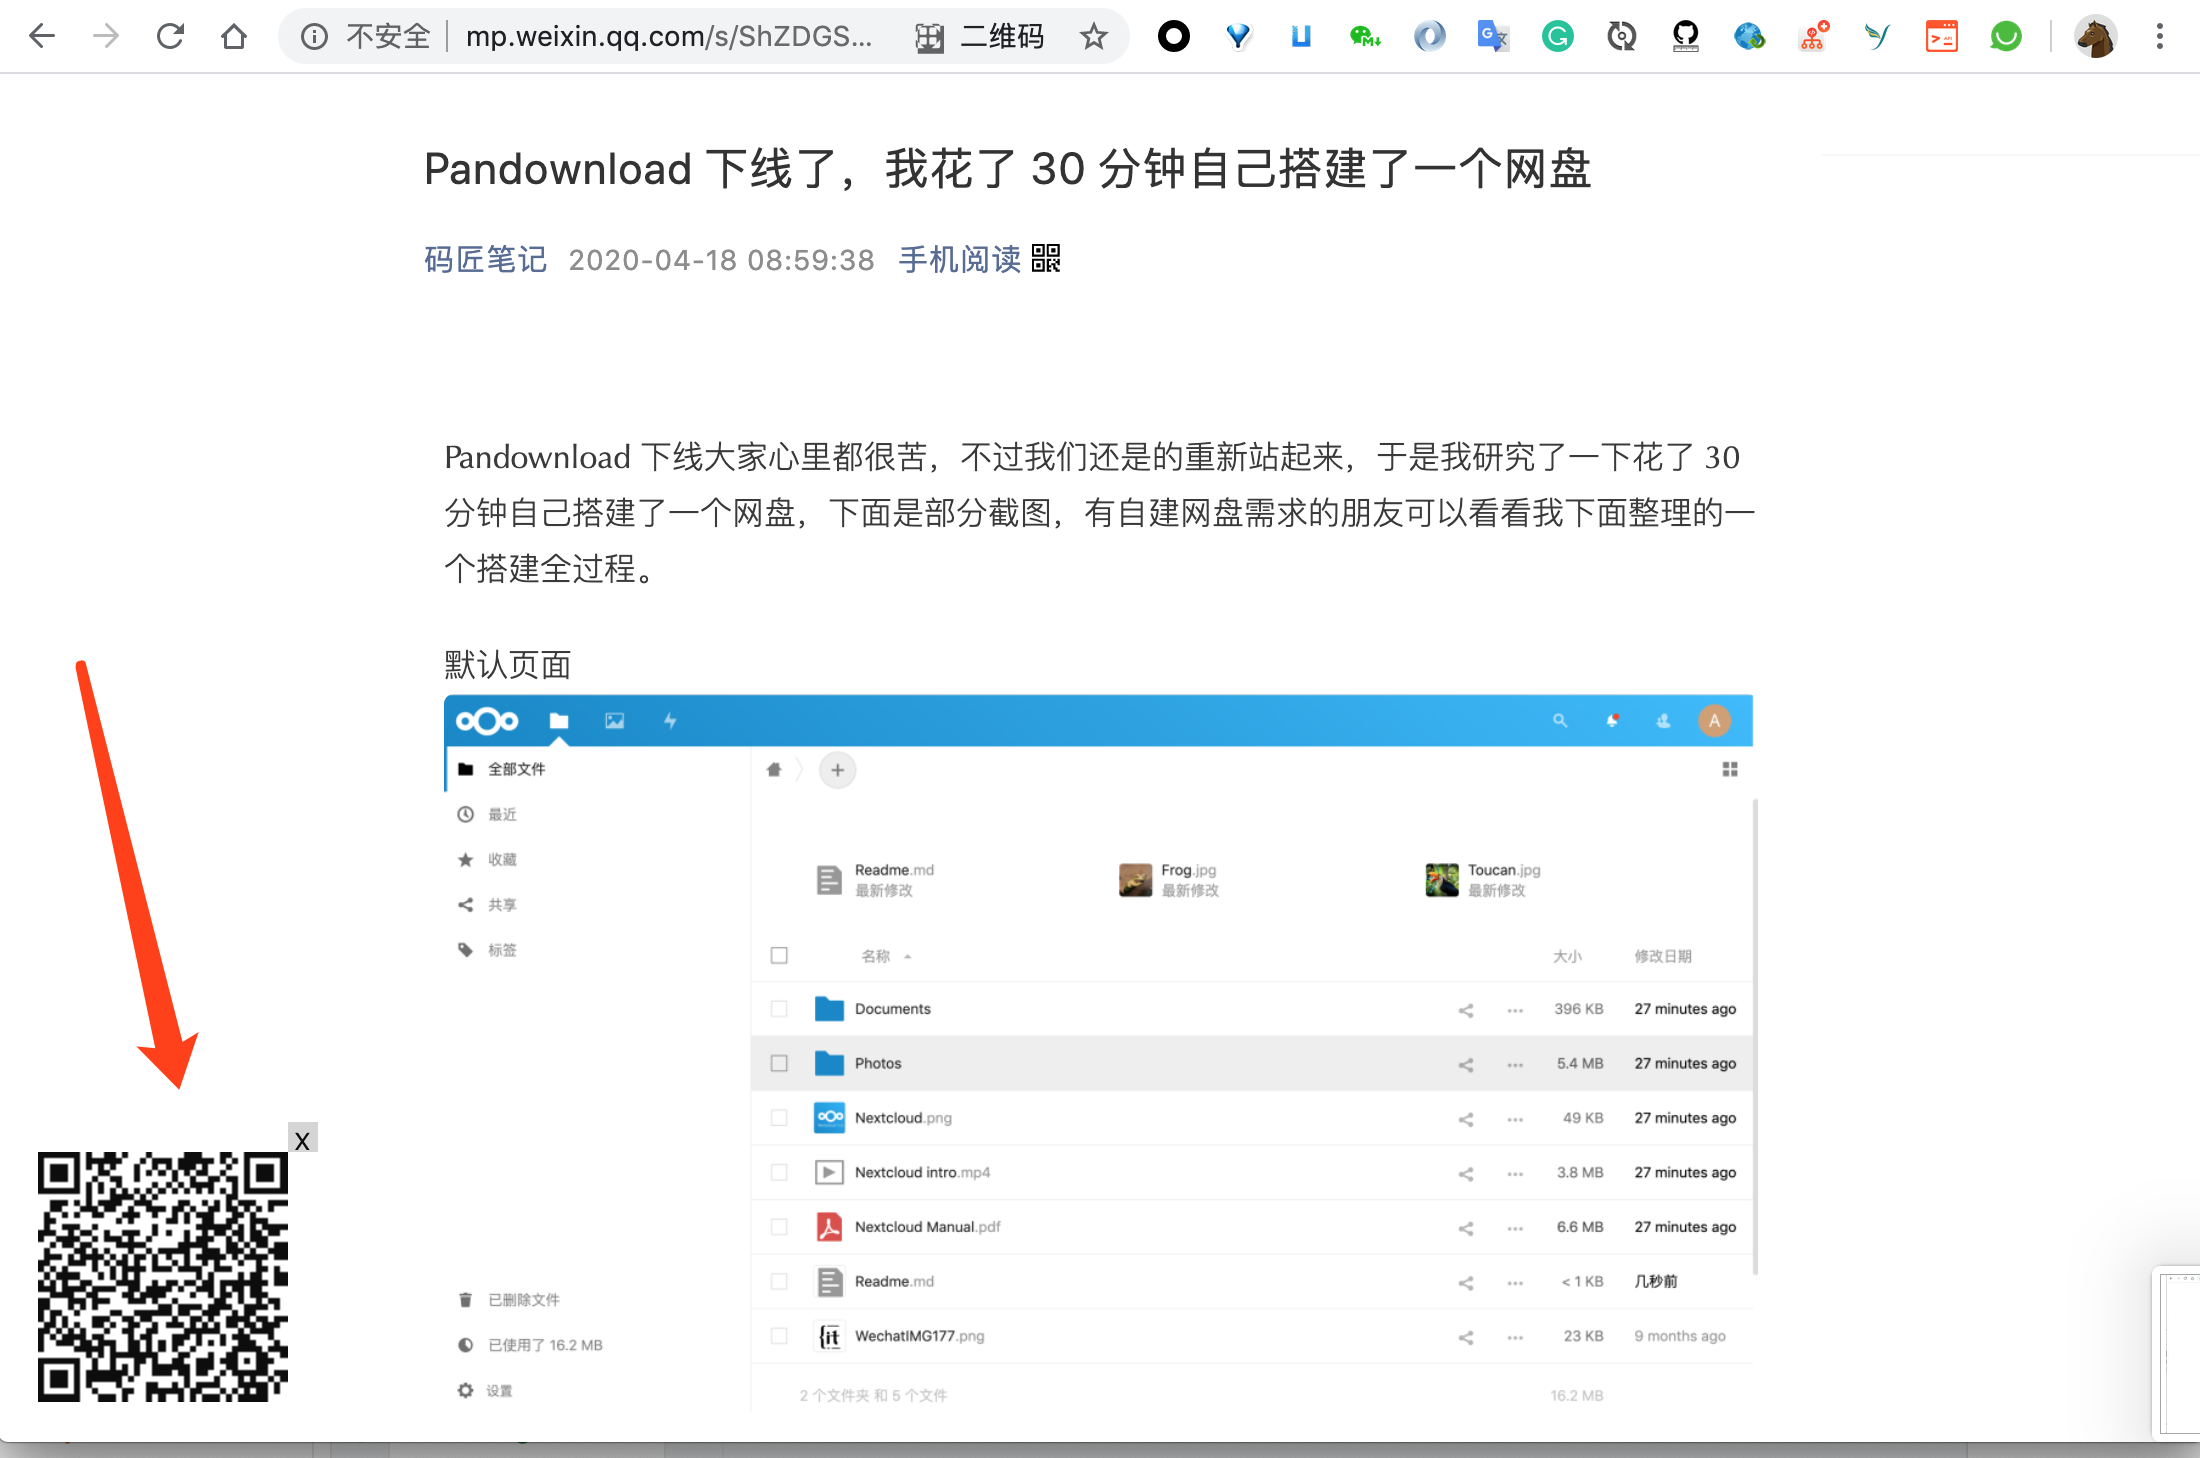This screenshot has width=2200, height=1458.
Task: Share the Photos folder via share icon
Action: click(1465, 1064)
